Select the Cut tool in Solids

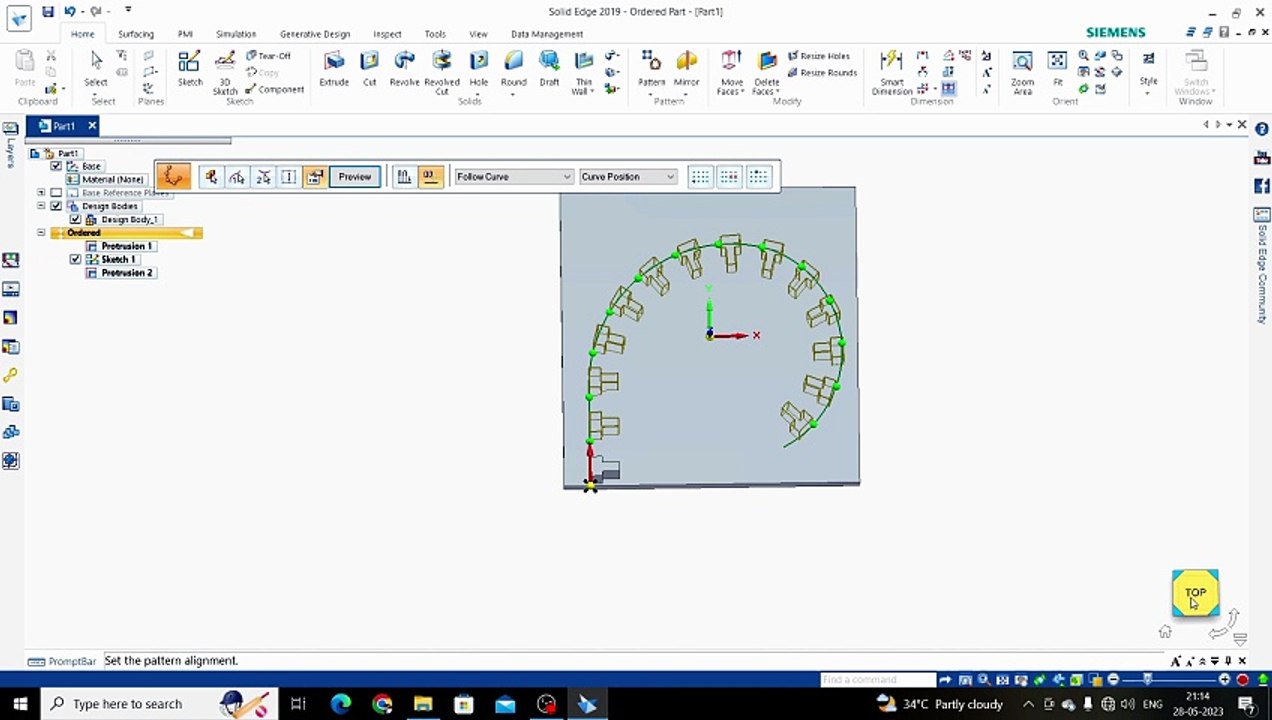369,68
